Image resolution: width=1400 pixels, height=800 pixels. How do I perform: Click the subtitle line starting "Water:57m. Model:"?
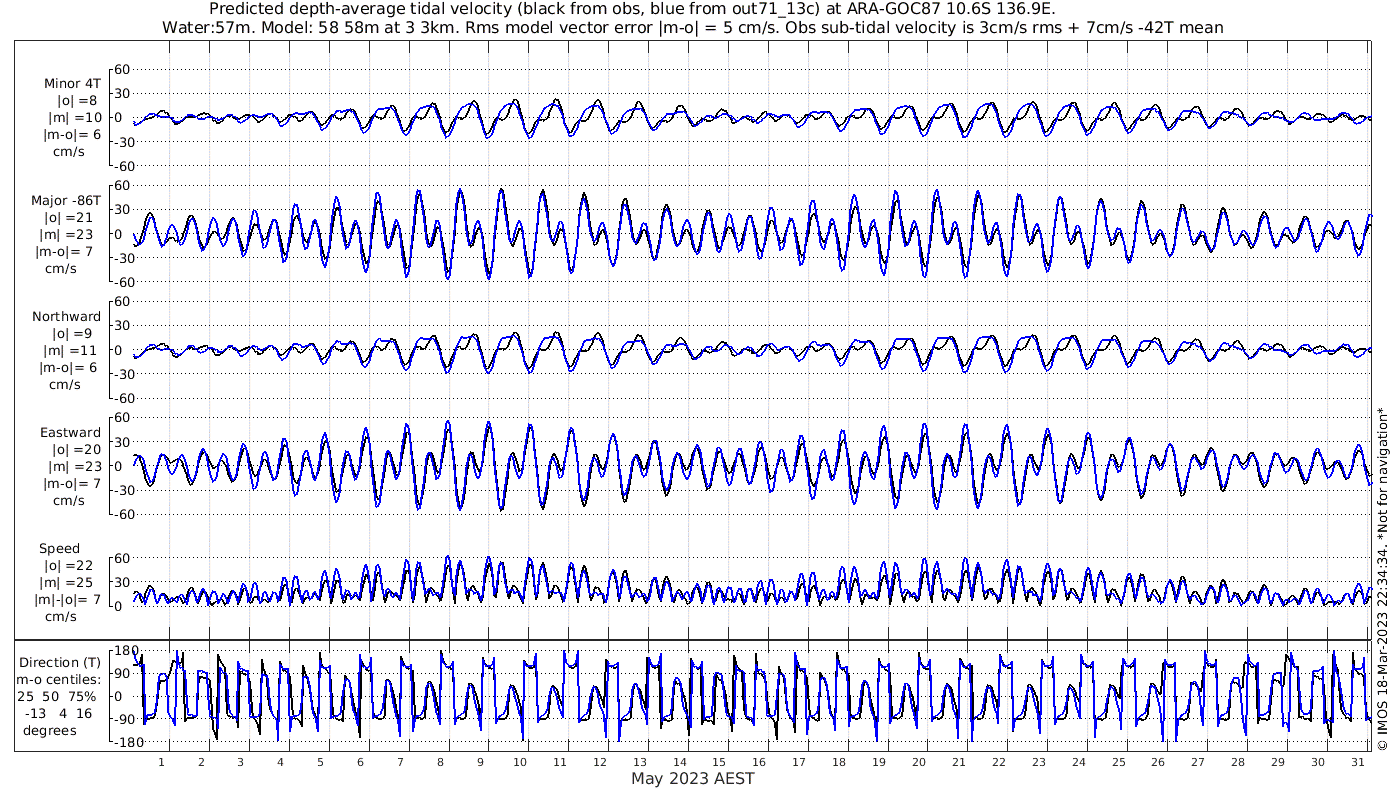[x=692, y=27]
